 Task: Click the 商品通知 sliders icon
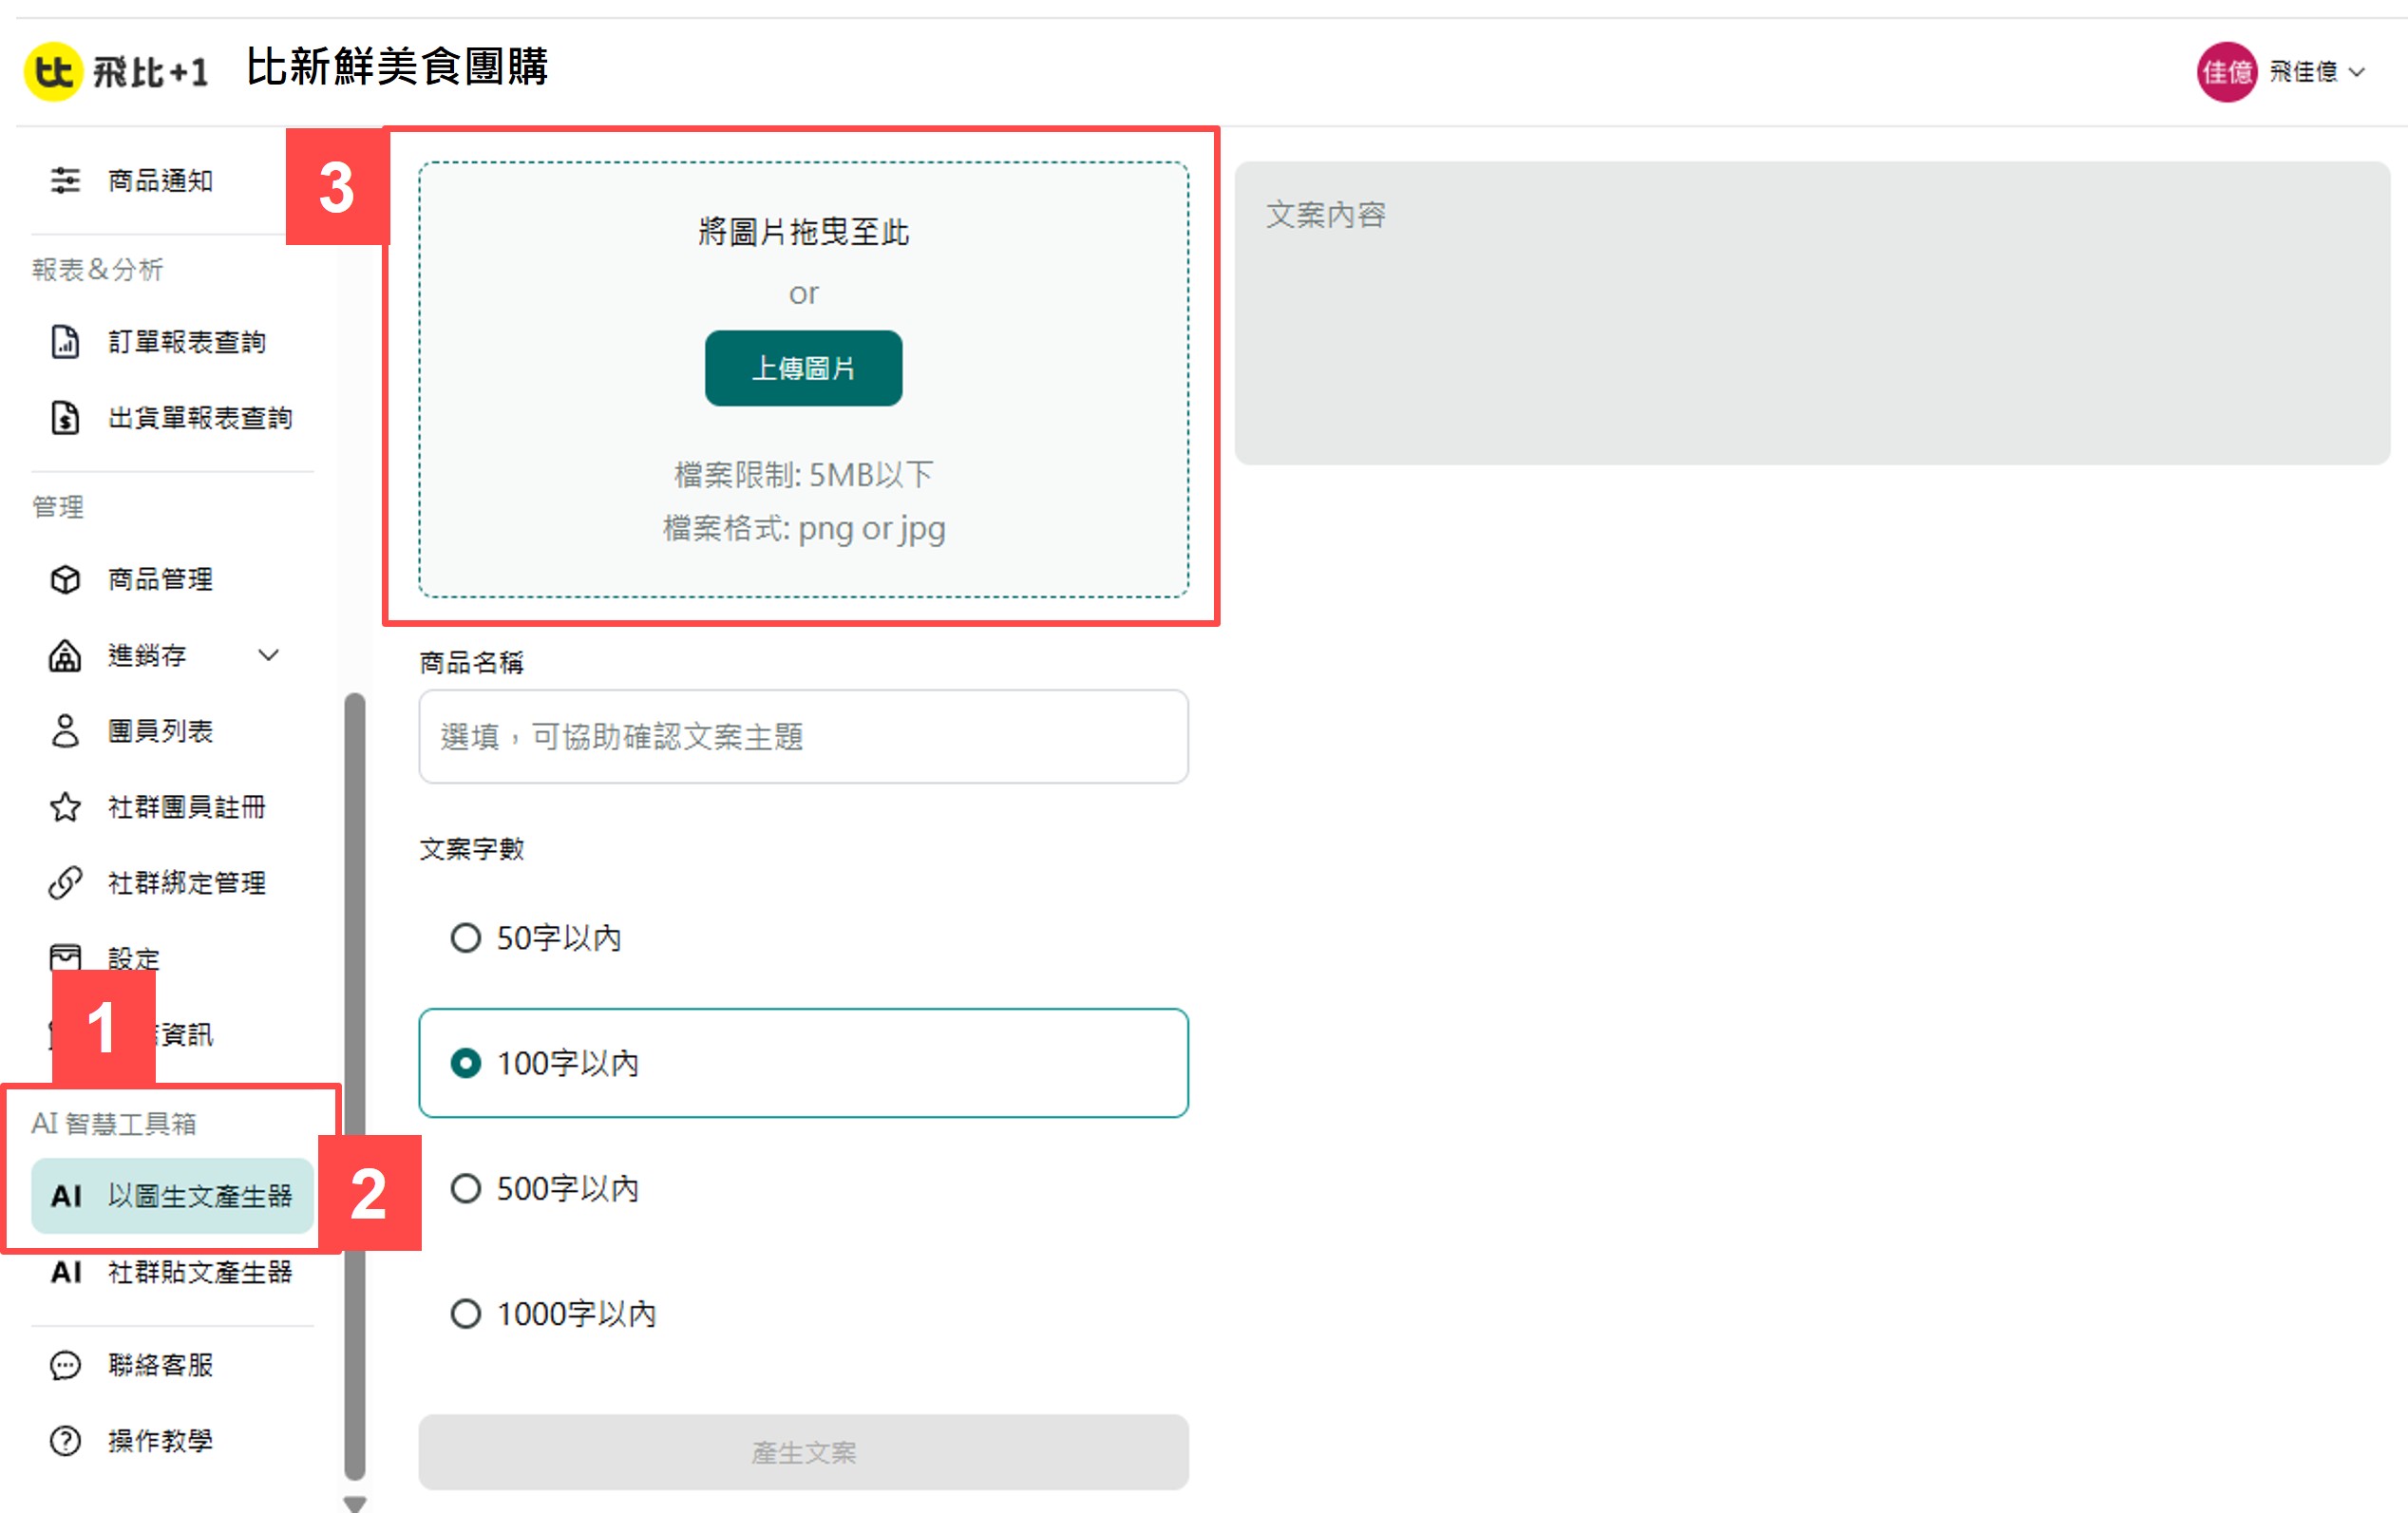click(x=65, y=180)
